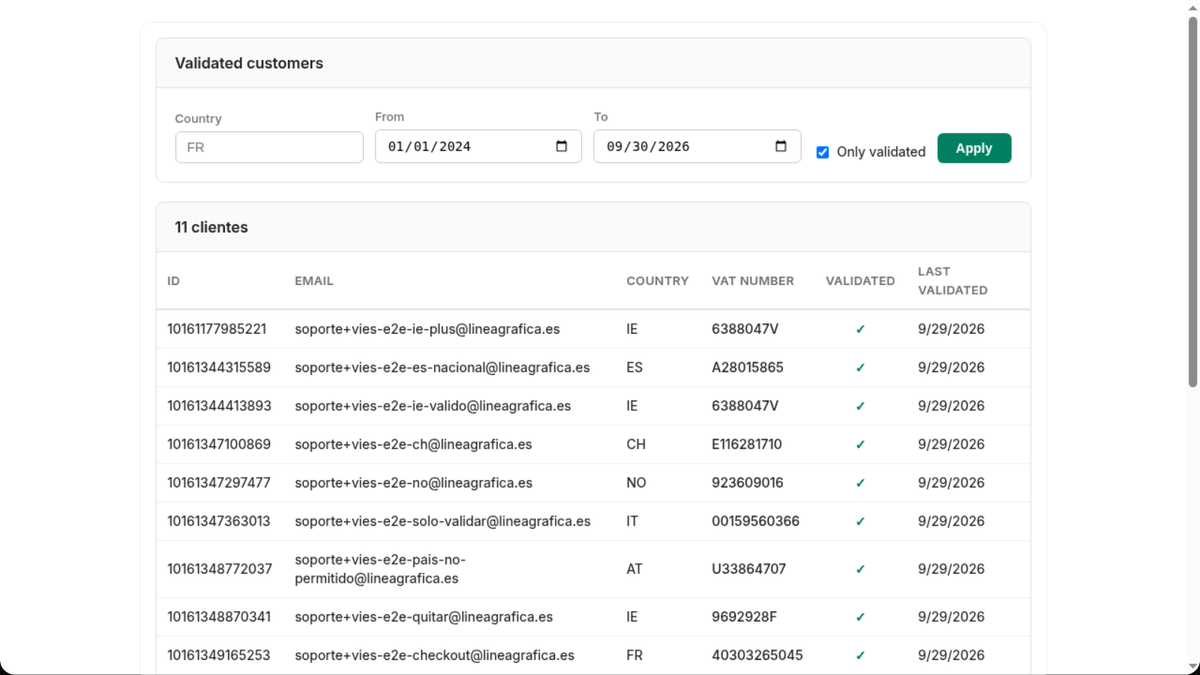Select ID 10161347100869
The image size is (1200, 675).
219,444
